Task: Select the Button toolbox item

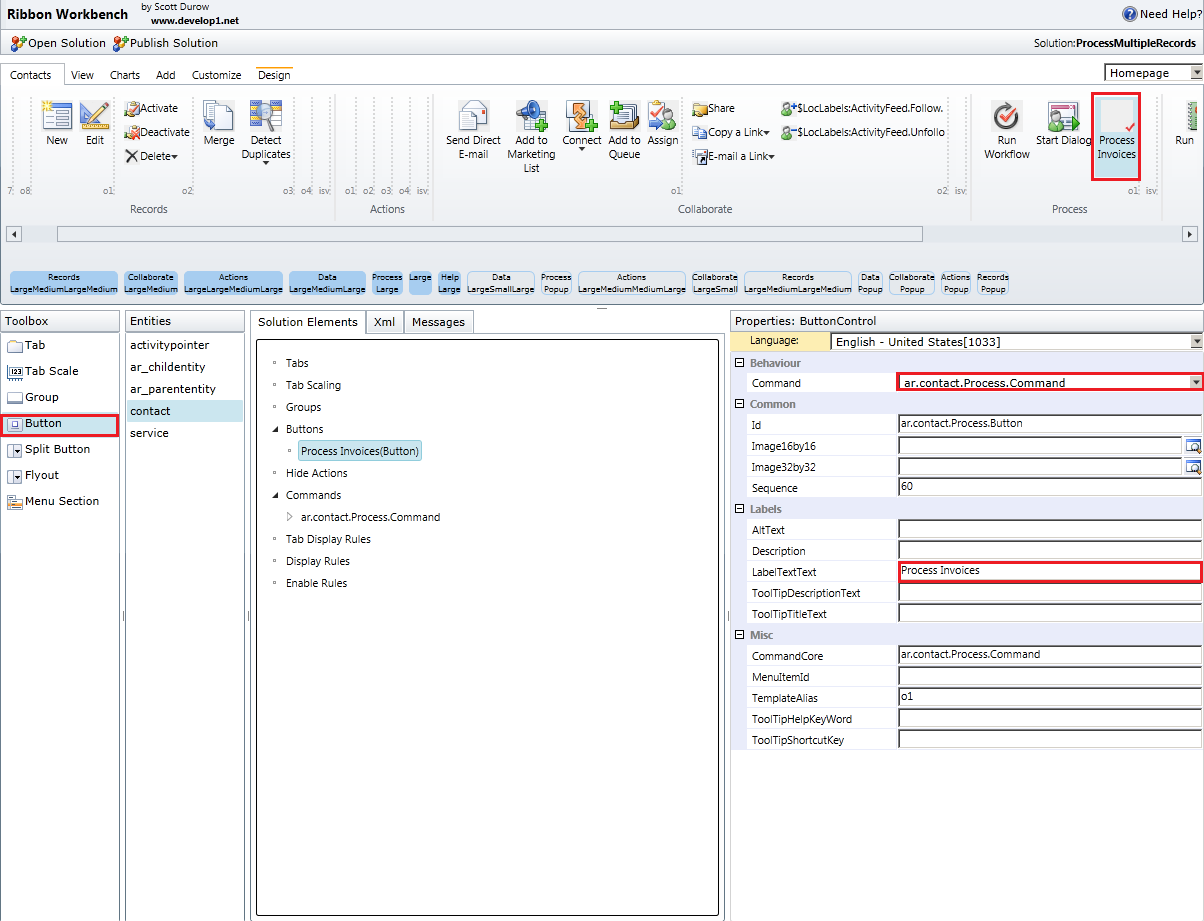Action: click(x=59, y=424)
